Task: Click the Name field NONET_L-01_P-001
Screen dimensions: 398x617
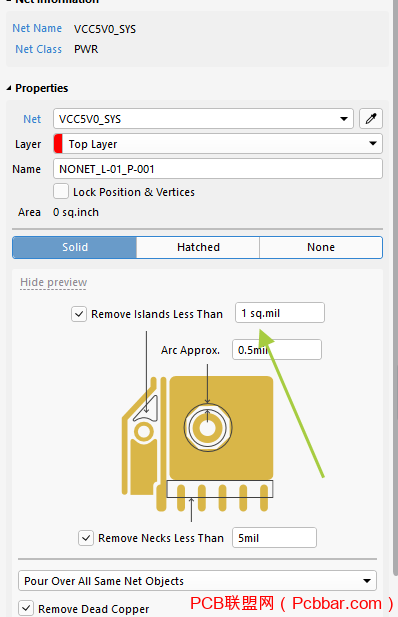Action: 218,169
